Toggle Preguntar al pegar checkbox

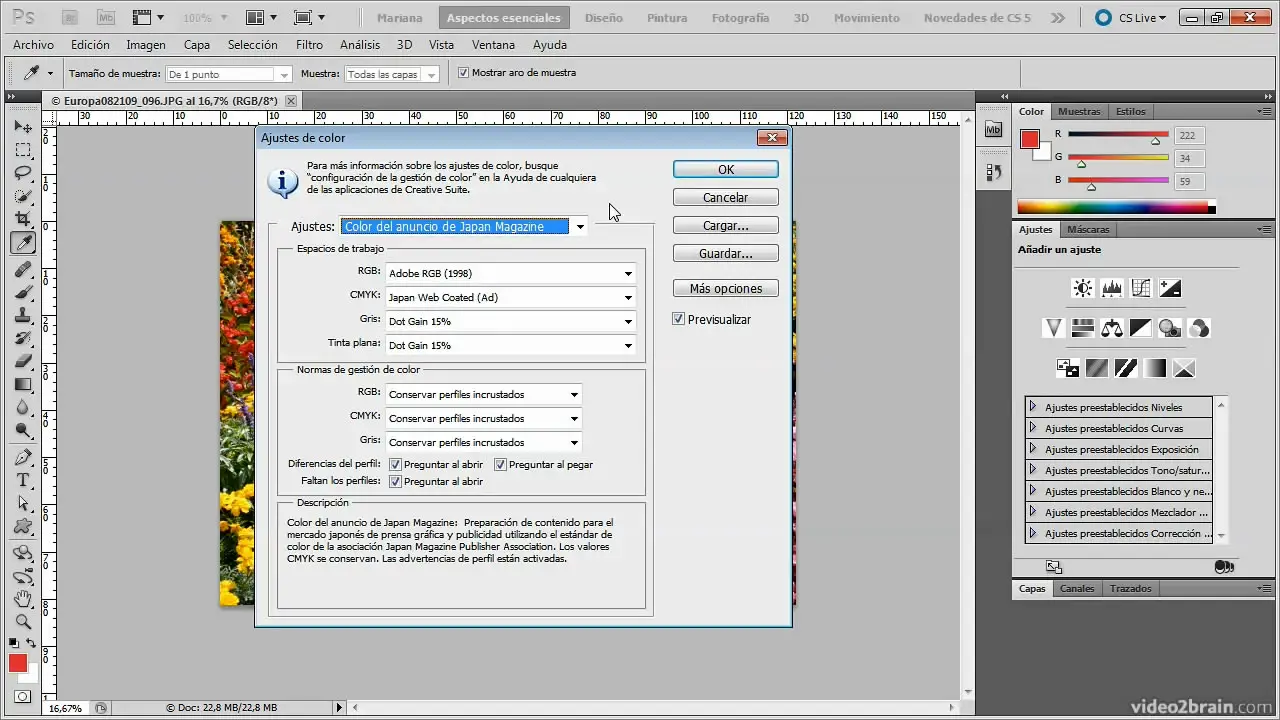point(501,465)
